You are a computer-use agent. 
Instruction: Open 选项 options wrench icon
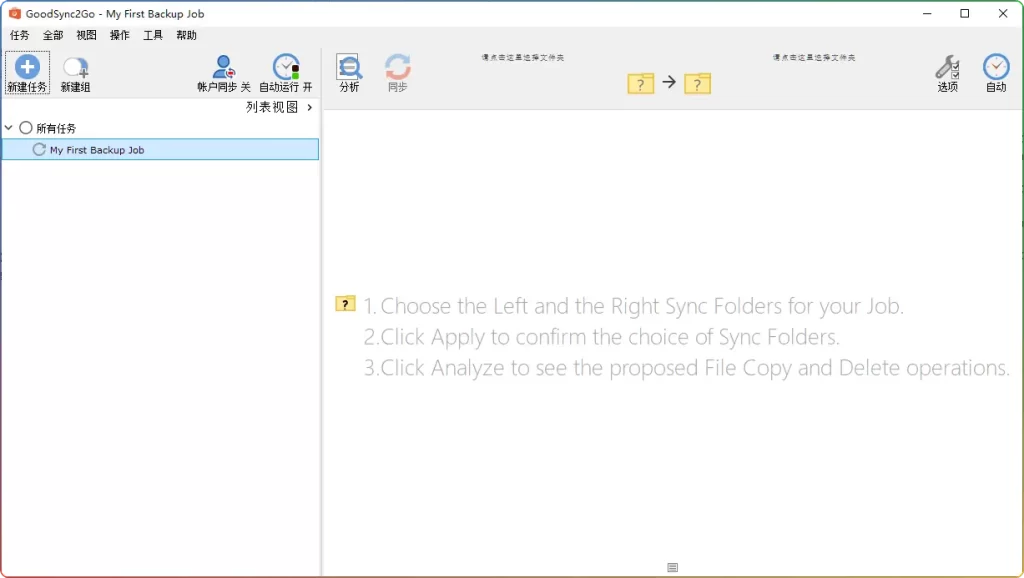pyautogui.click(x=947, y=67)
